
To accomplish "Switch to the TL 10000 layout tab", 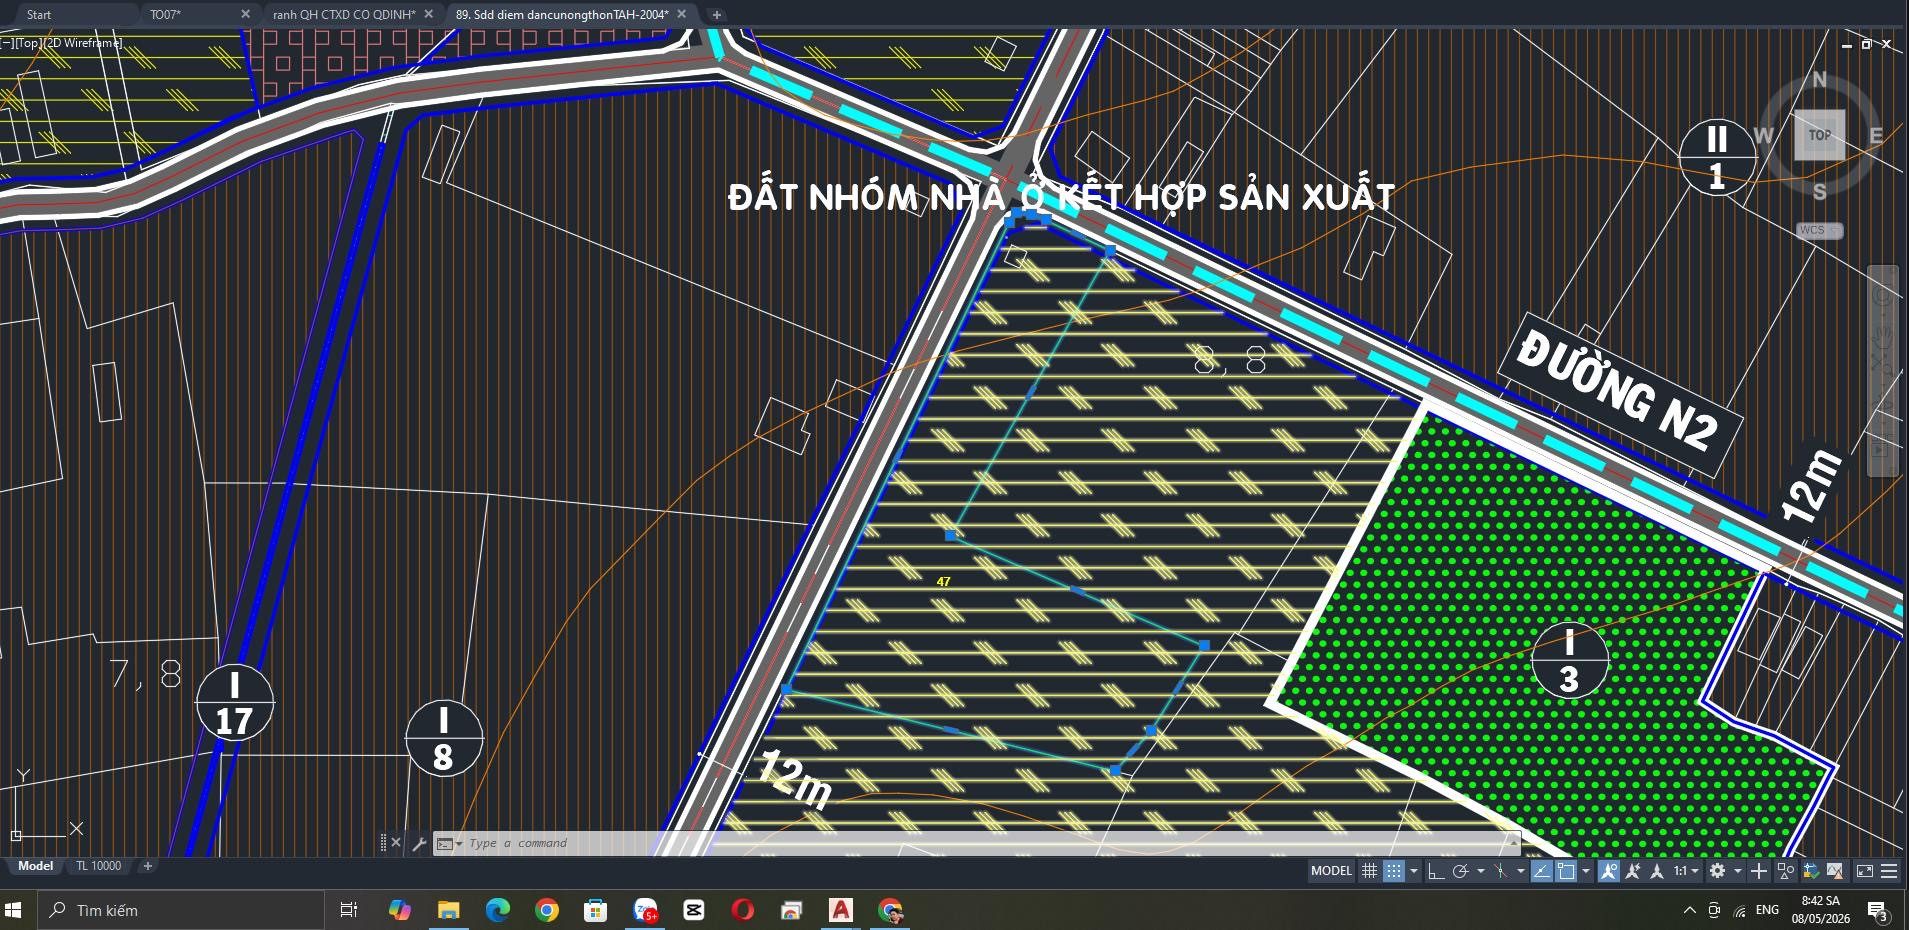I will [x=99, y=866].
